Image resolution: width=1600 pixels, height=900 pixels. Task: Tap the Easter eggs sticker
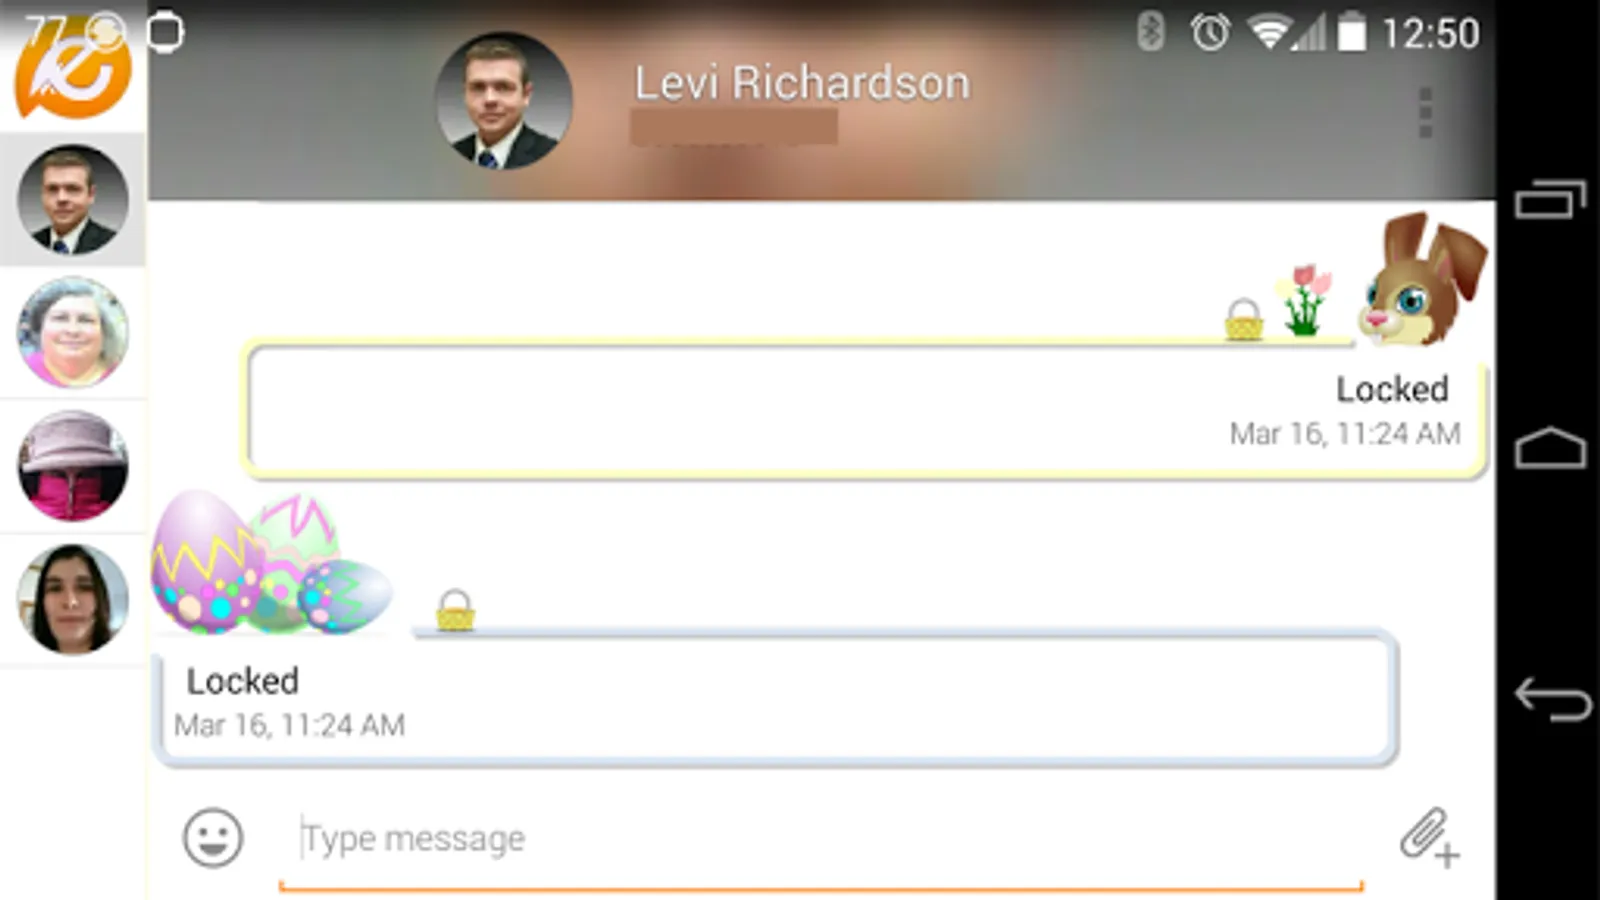click(x=270, y=562)
